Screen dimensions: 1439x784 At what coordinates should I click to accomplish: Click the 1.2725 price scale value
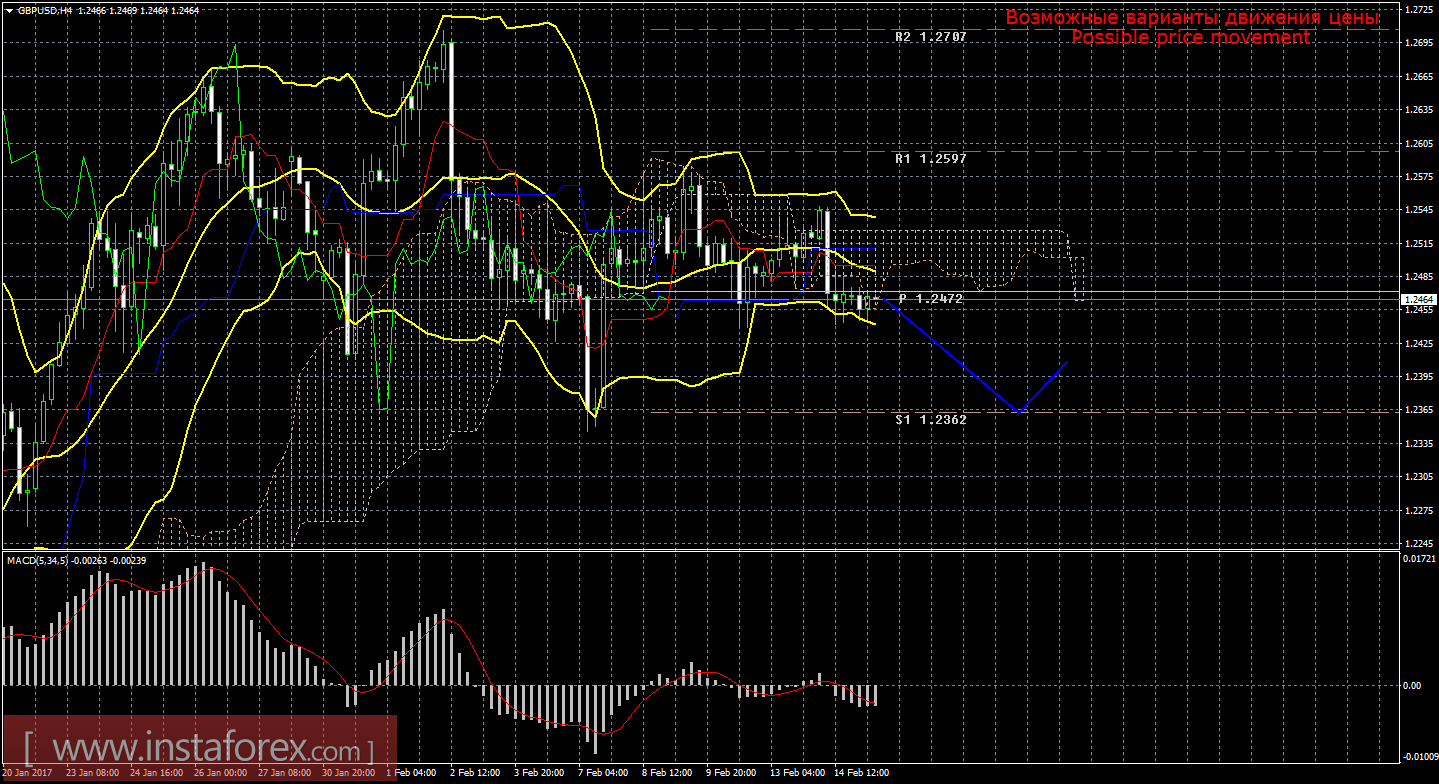1416,10
